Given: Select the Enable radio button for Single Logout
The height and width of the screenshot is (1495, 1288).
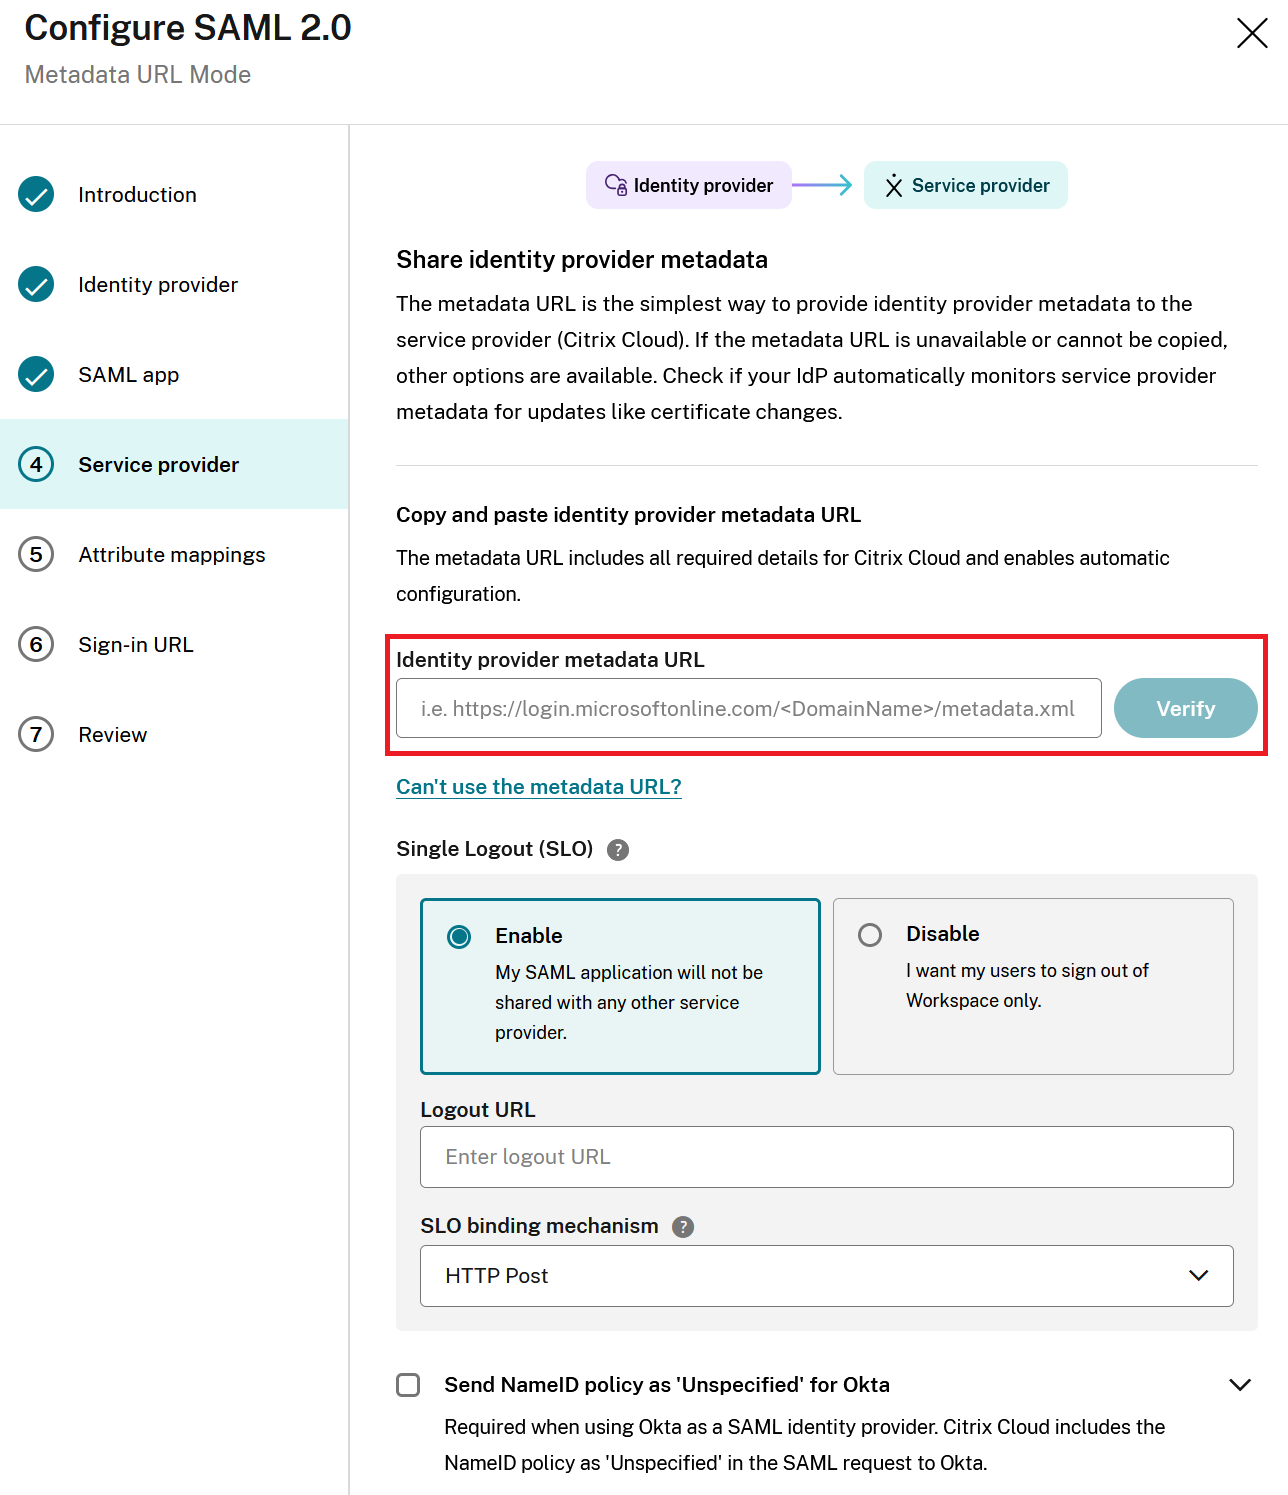Looking at the screenshot, I should pyautogui.click(x=459, y=936).
